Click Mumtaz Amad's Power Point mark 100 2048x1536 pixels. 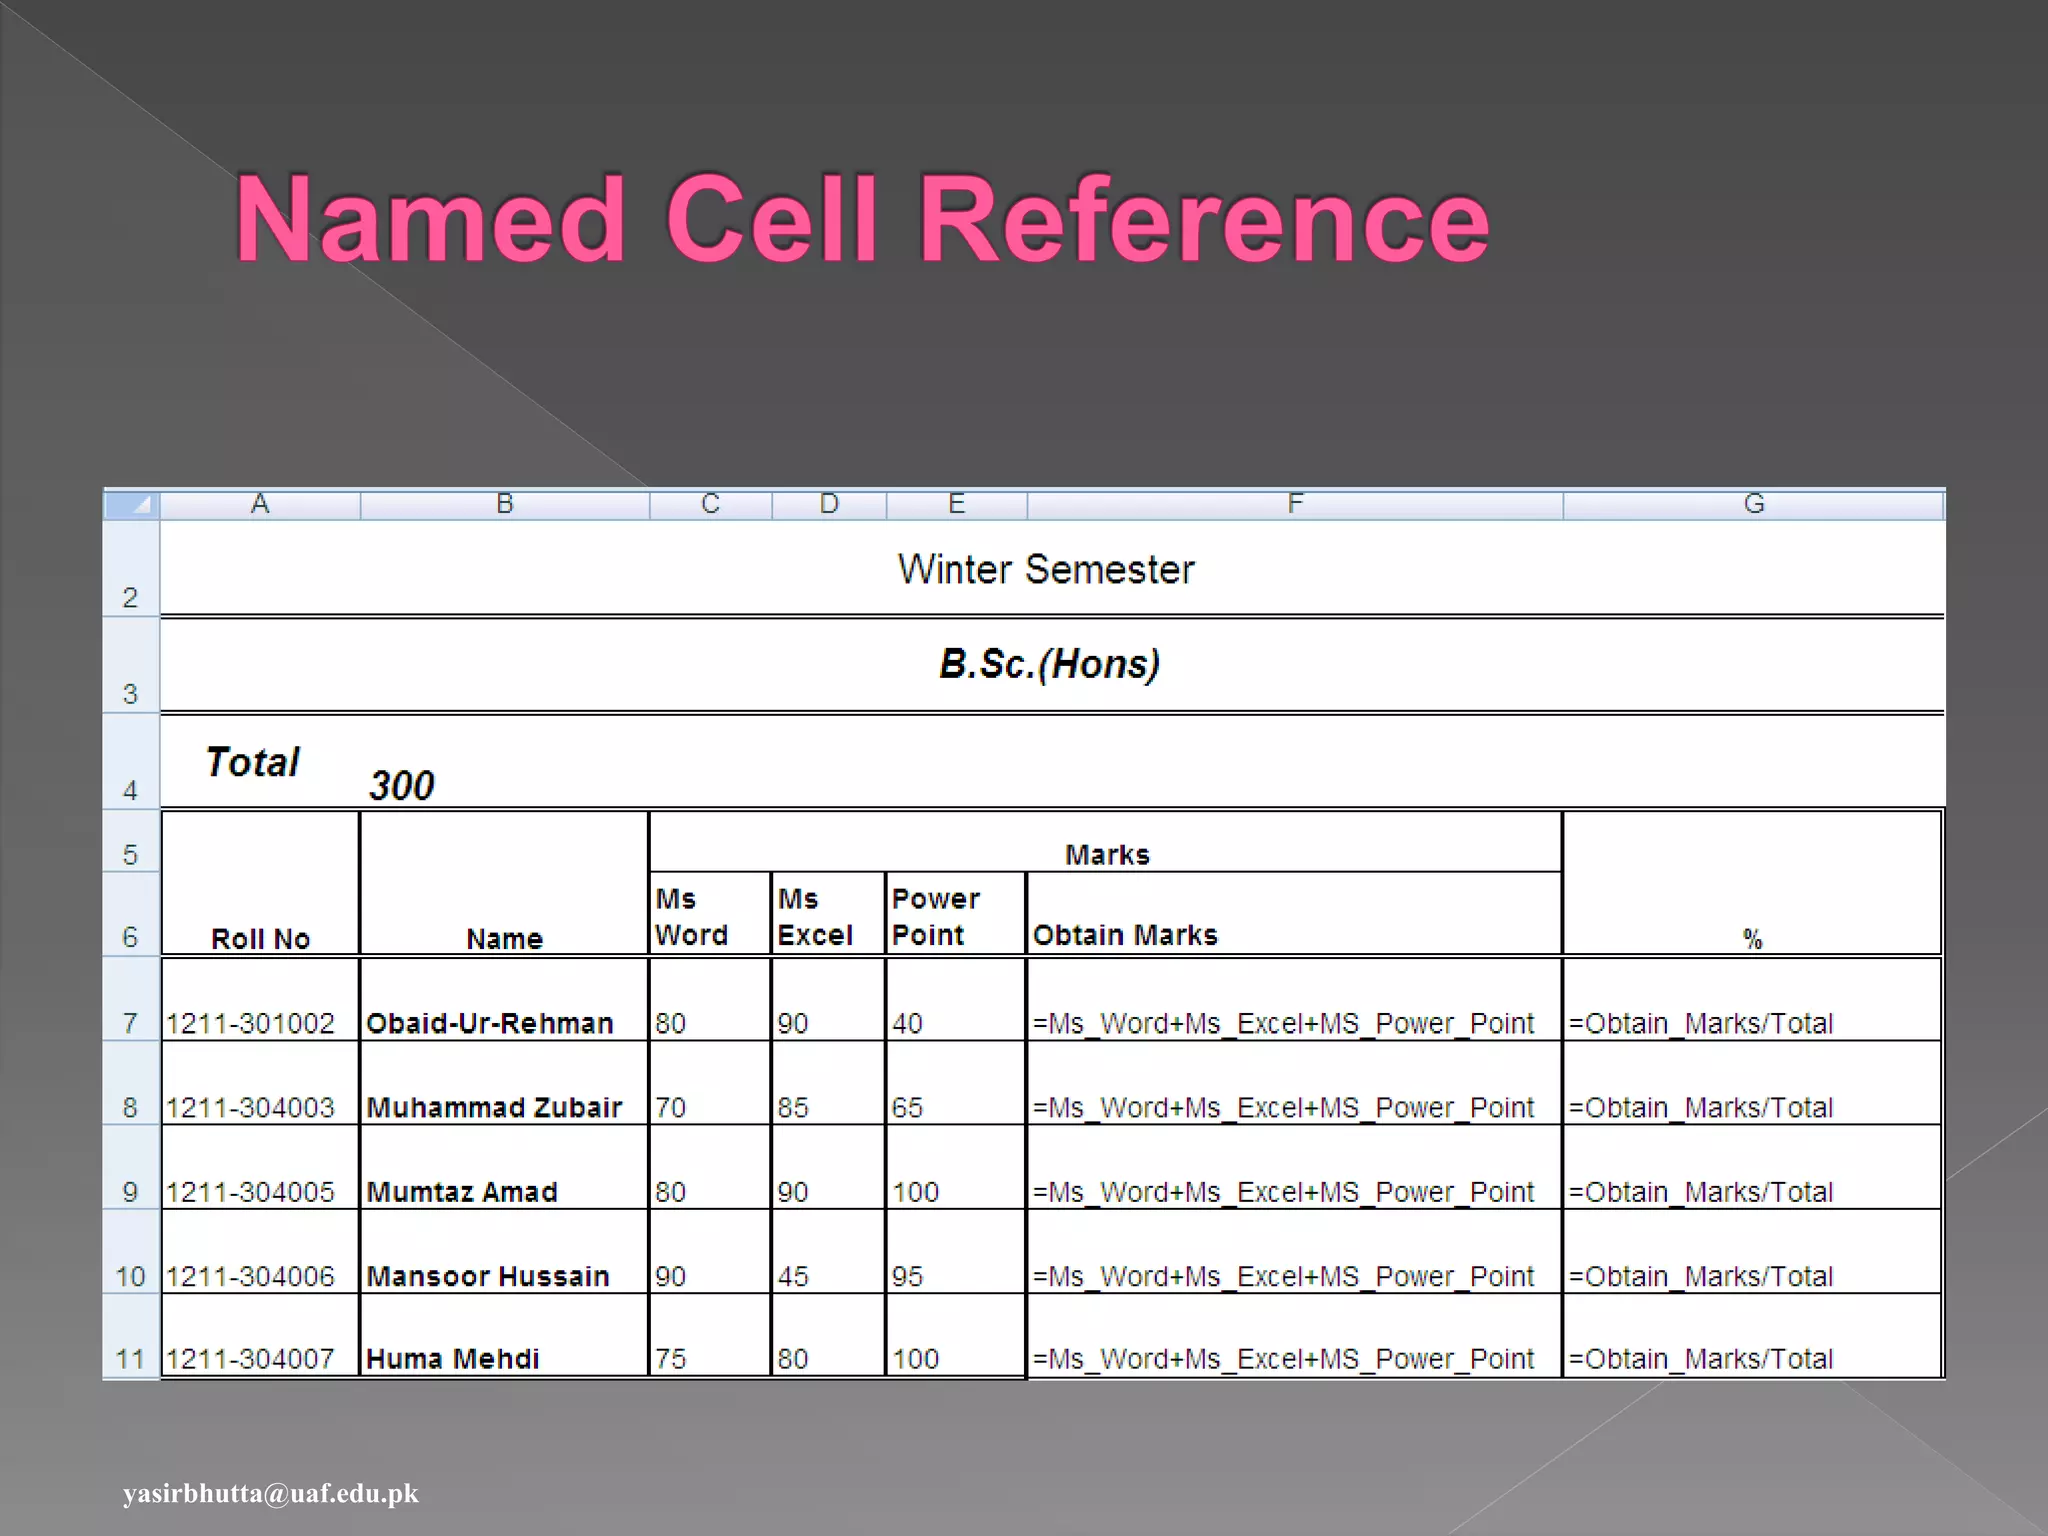coord(915,1191)
